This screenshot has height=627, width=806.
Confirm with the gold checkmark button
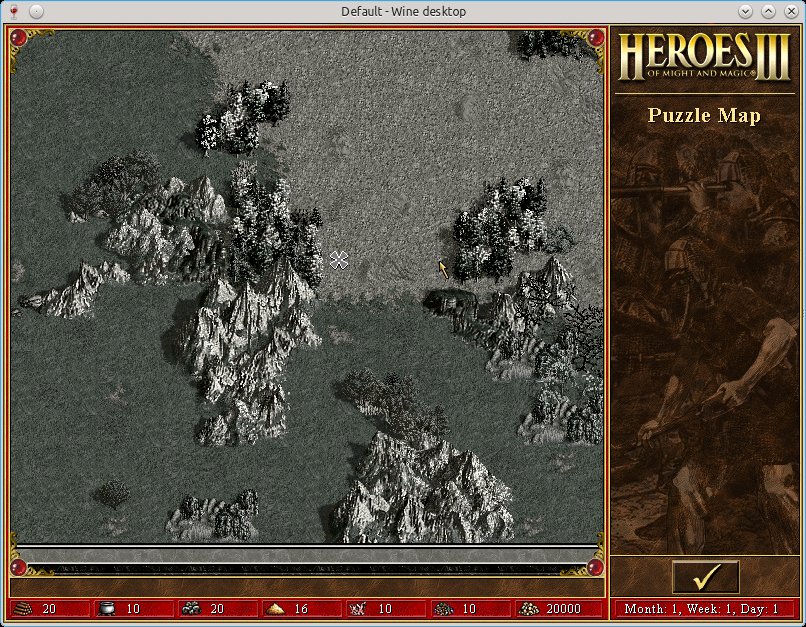click(x=705, y=577)
